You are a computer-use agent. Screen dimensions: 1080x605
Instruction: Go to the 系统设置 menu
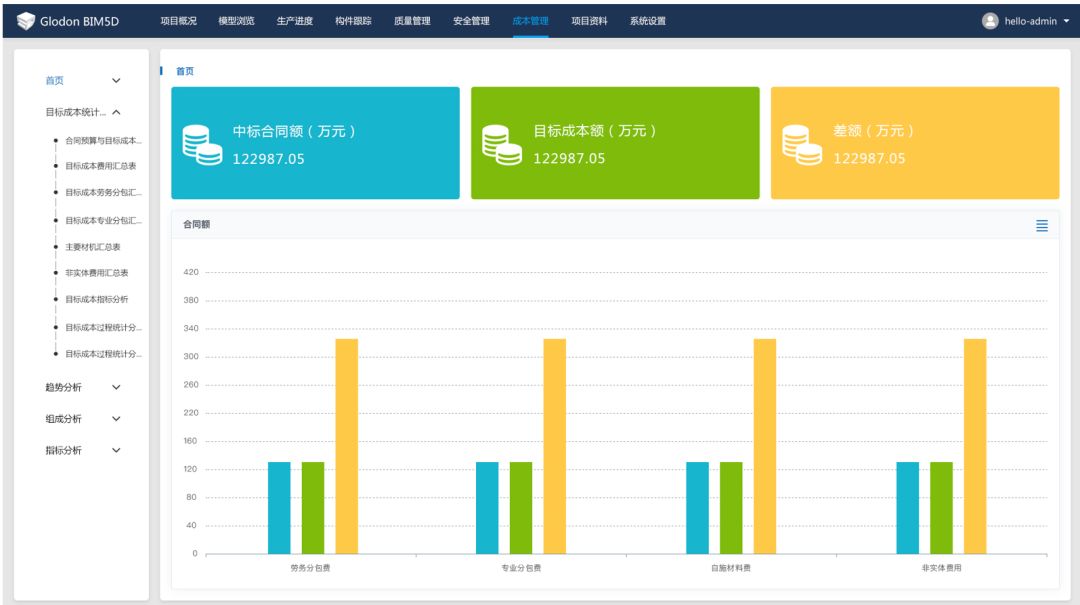647,21
